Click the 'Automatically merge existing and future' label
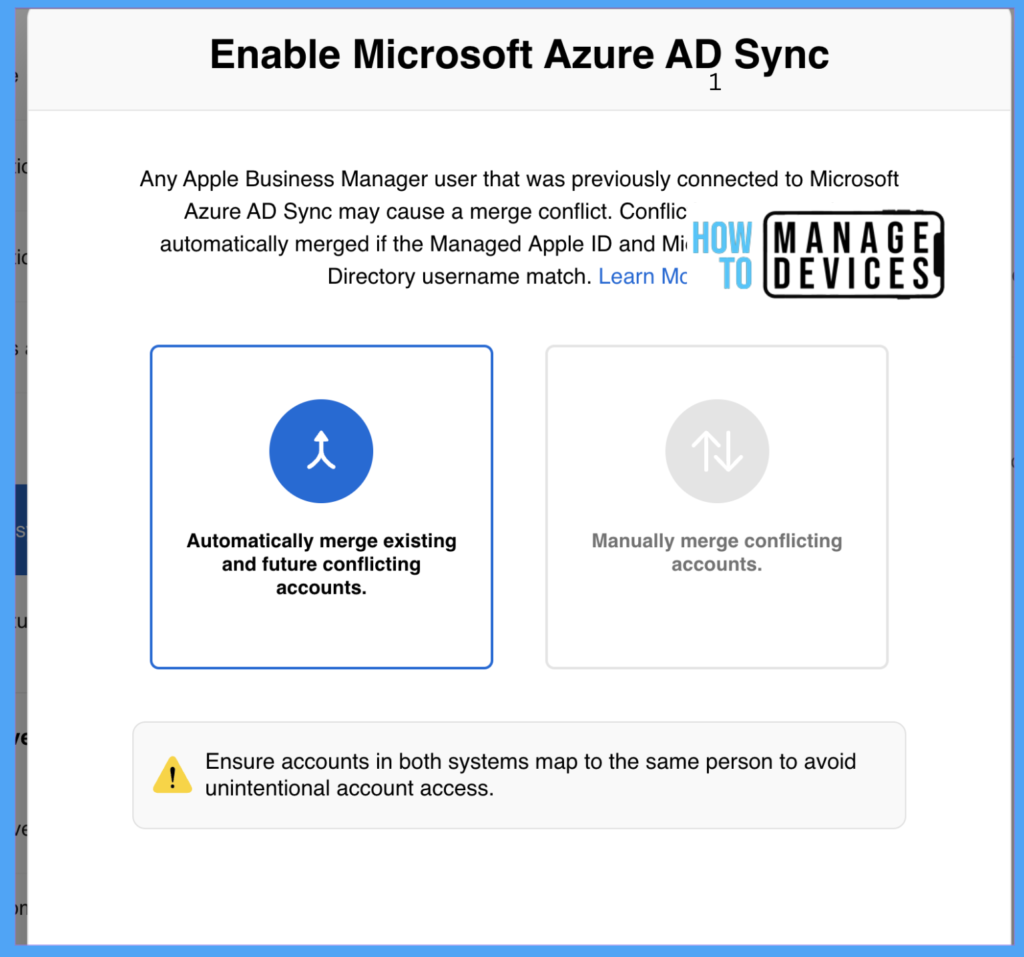1024x957 pixels. (321, 564)
